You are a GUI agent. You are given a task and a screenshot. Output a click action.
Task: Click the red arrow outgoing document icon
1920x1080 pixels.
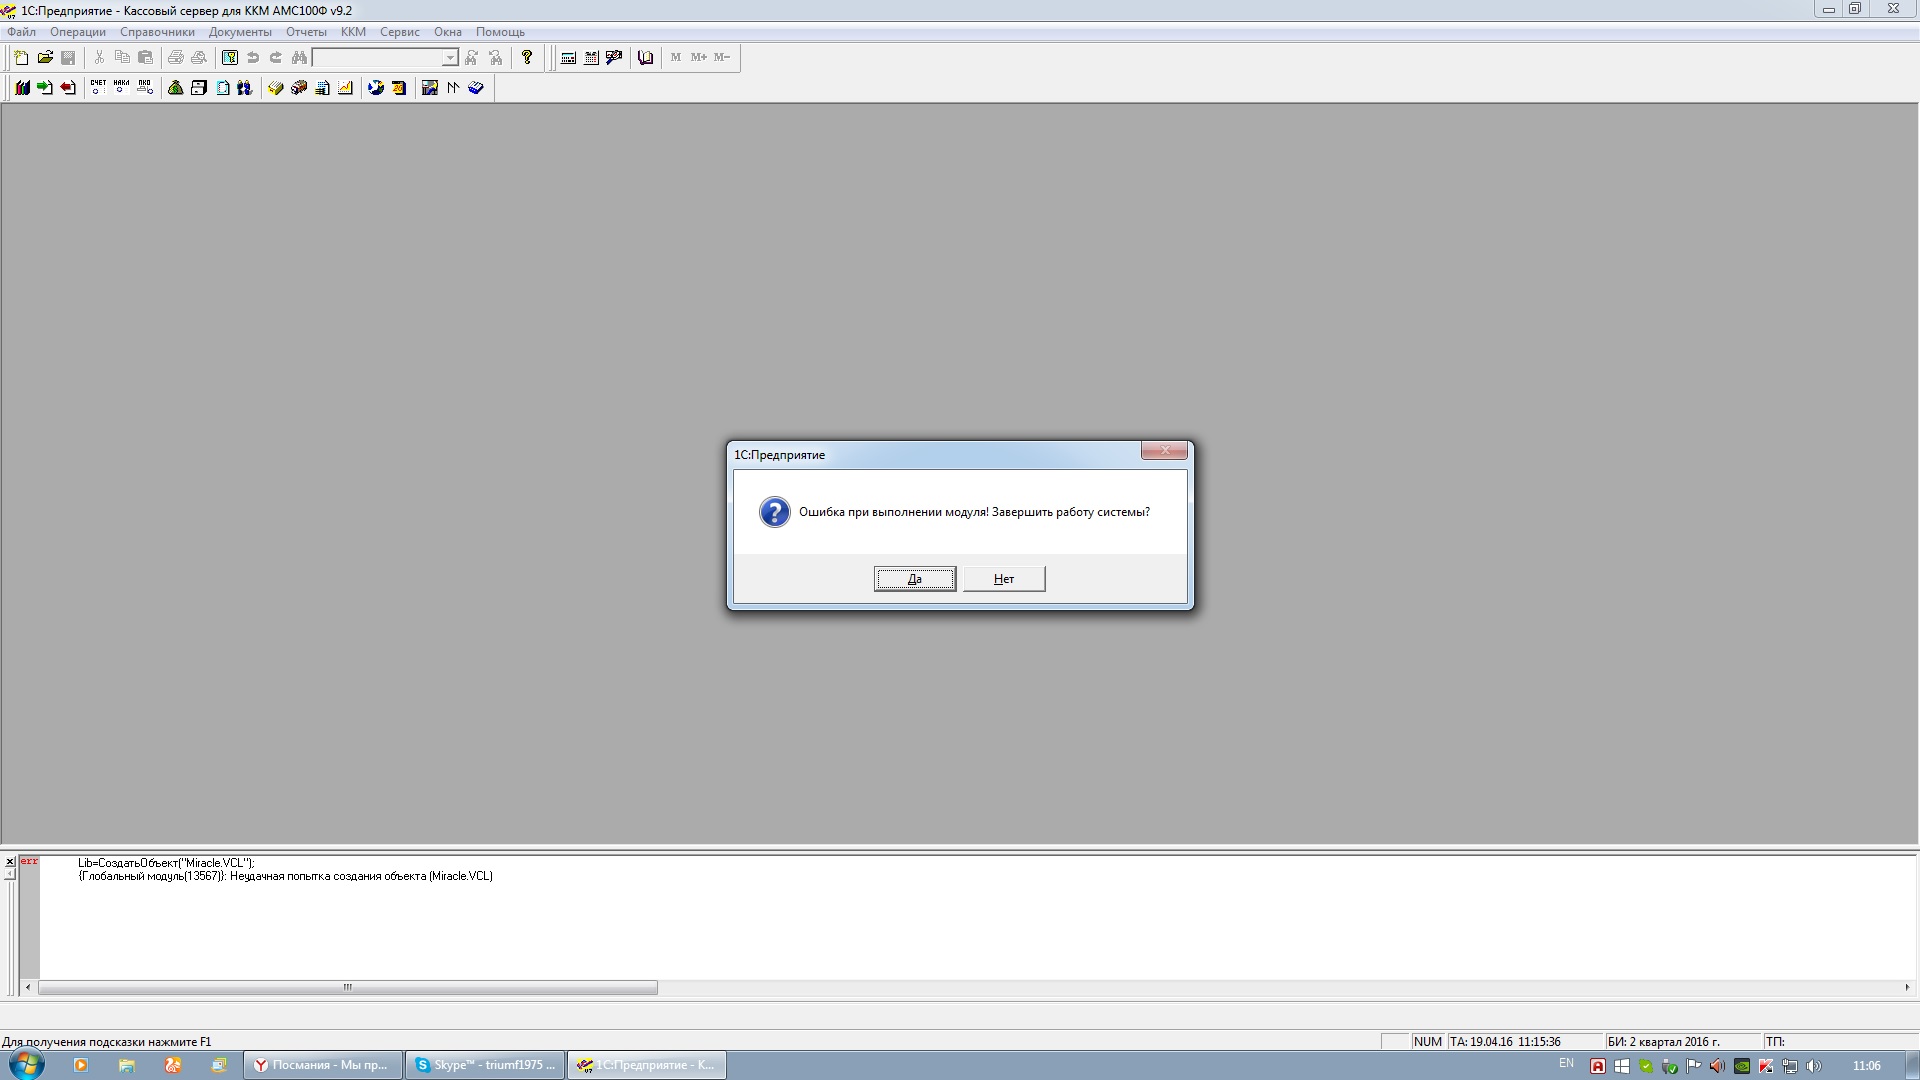click(x=68, y=88)
